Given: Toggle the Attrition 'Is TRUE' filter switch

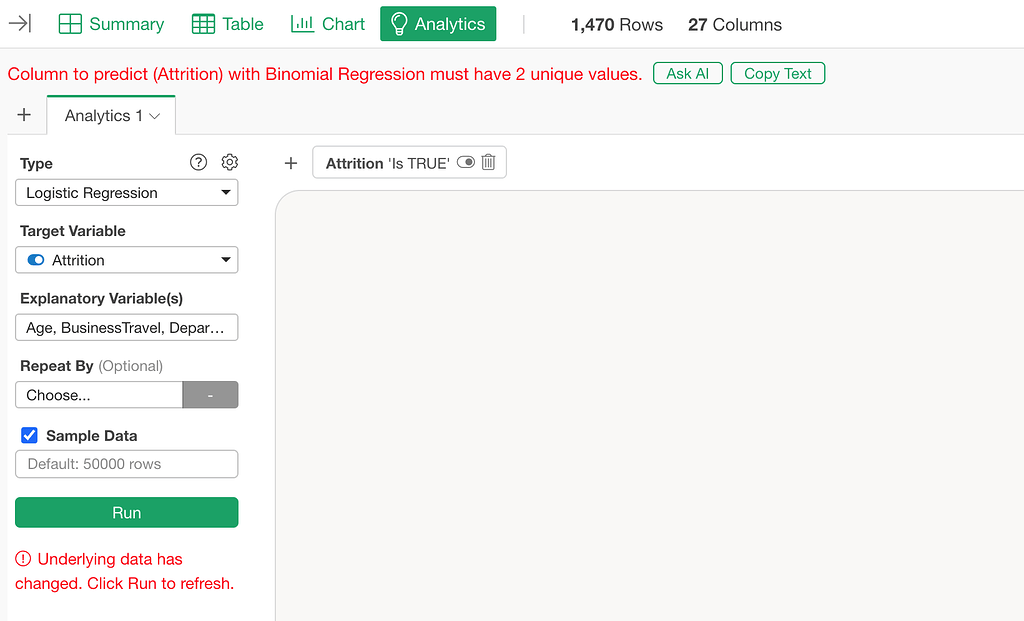Looking at the screenshot, I should [466, 162].
